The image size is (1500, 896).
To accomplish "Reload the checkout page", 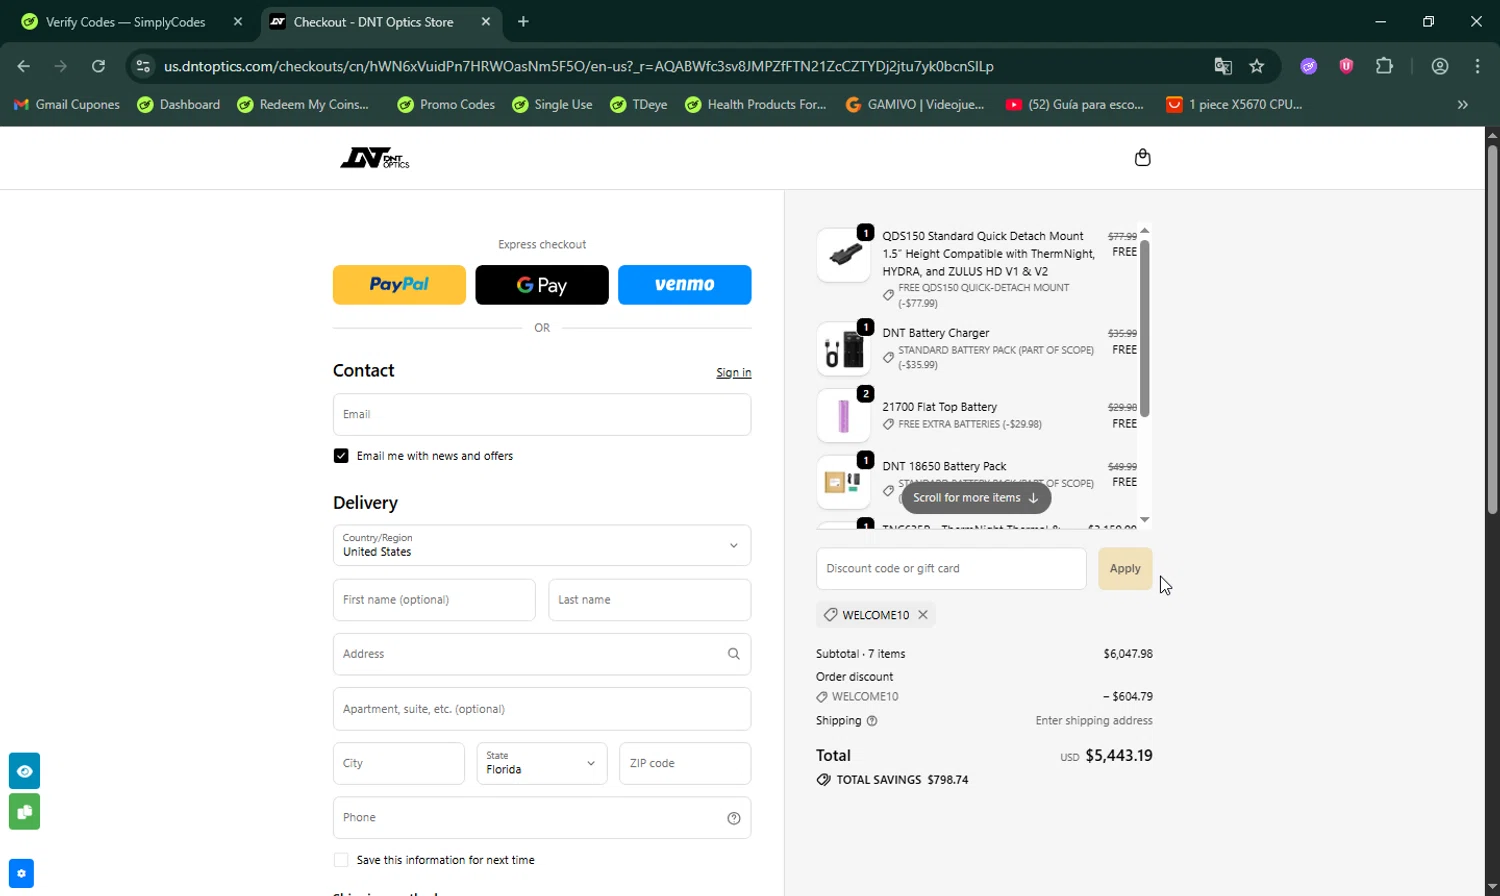I will 98,66.
